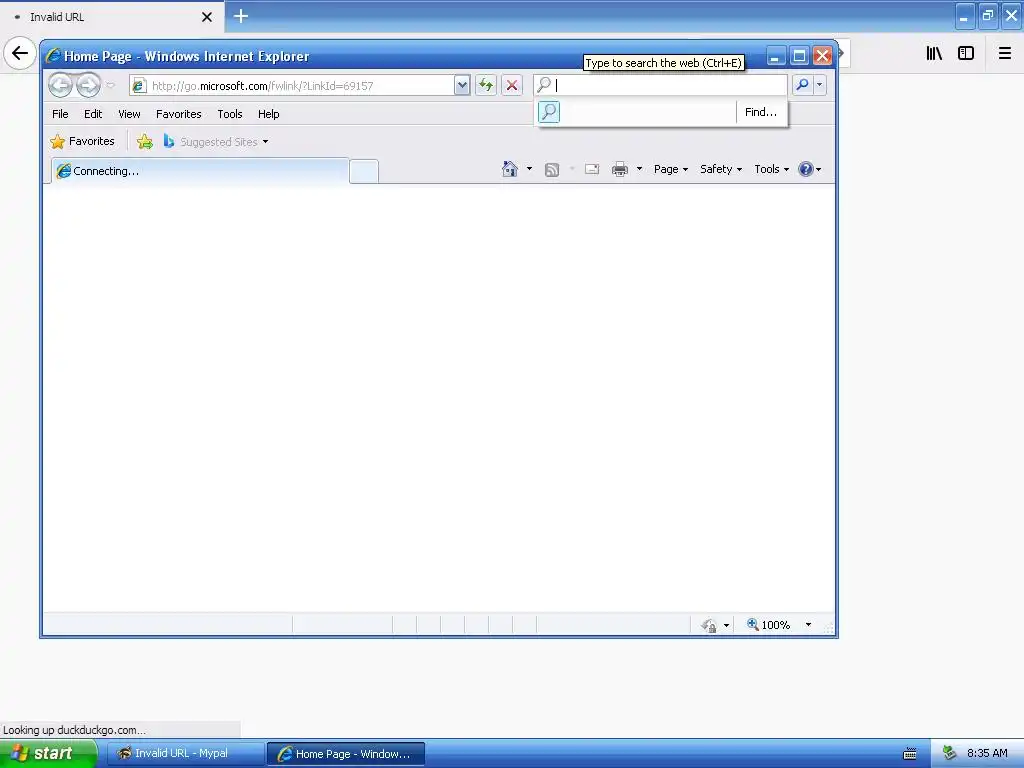Image resolution: width=1024 pixels, height=768 pixels.
Task: Expand the Home button dropdown arrow
Action: click(529, 169)
